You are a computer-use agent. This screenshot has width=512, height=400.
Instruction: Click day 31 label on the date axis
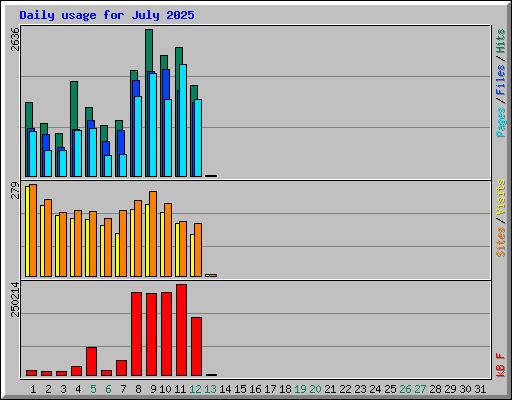pyautogui.click(x=480, y=389)
